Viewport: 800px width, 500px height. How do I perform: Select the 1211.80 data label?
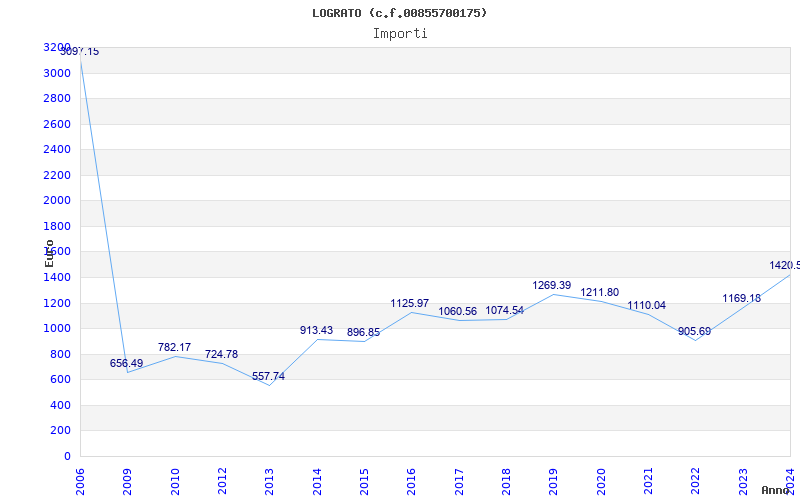599,292
